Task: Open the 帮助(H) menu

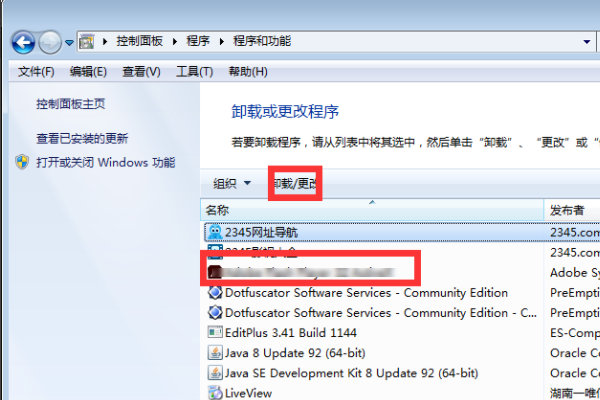Action: point(248,72)
